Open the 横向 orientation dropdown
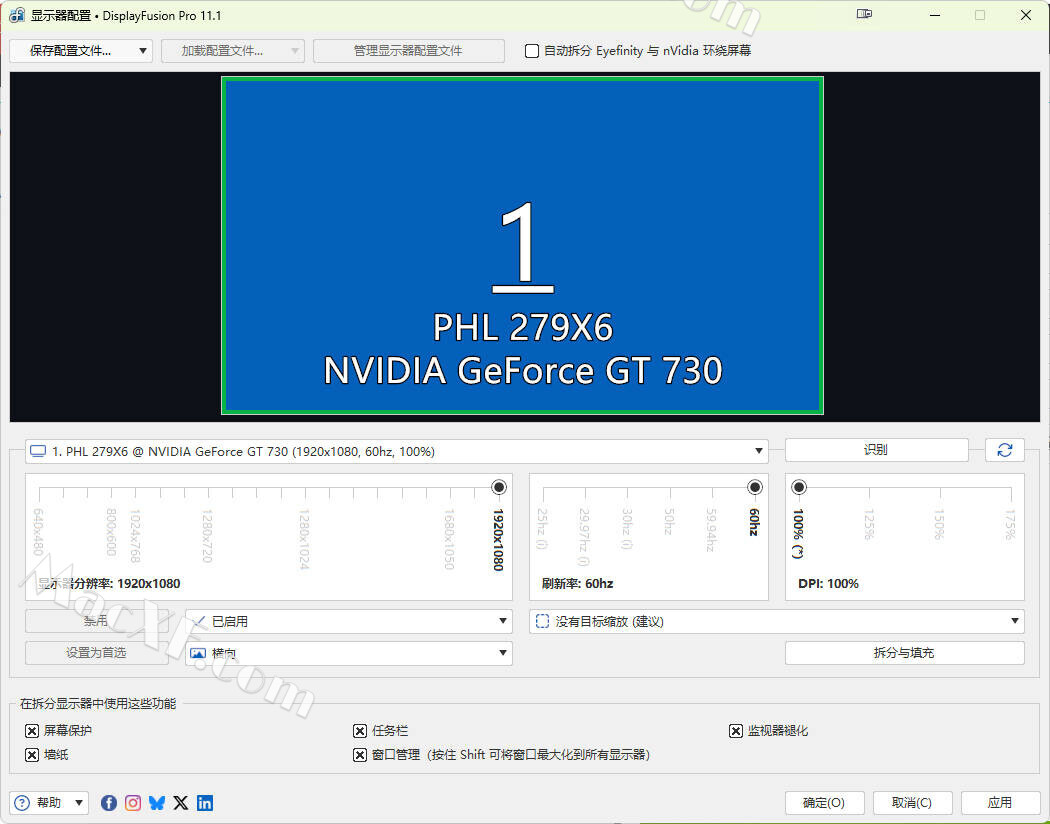The height and width of the screenshot is (824, 1050). click(349, 653)
